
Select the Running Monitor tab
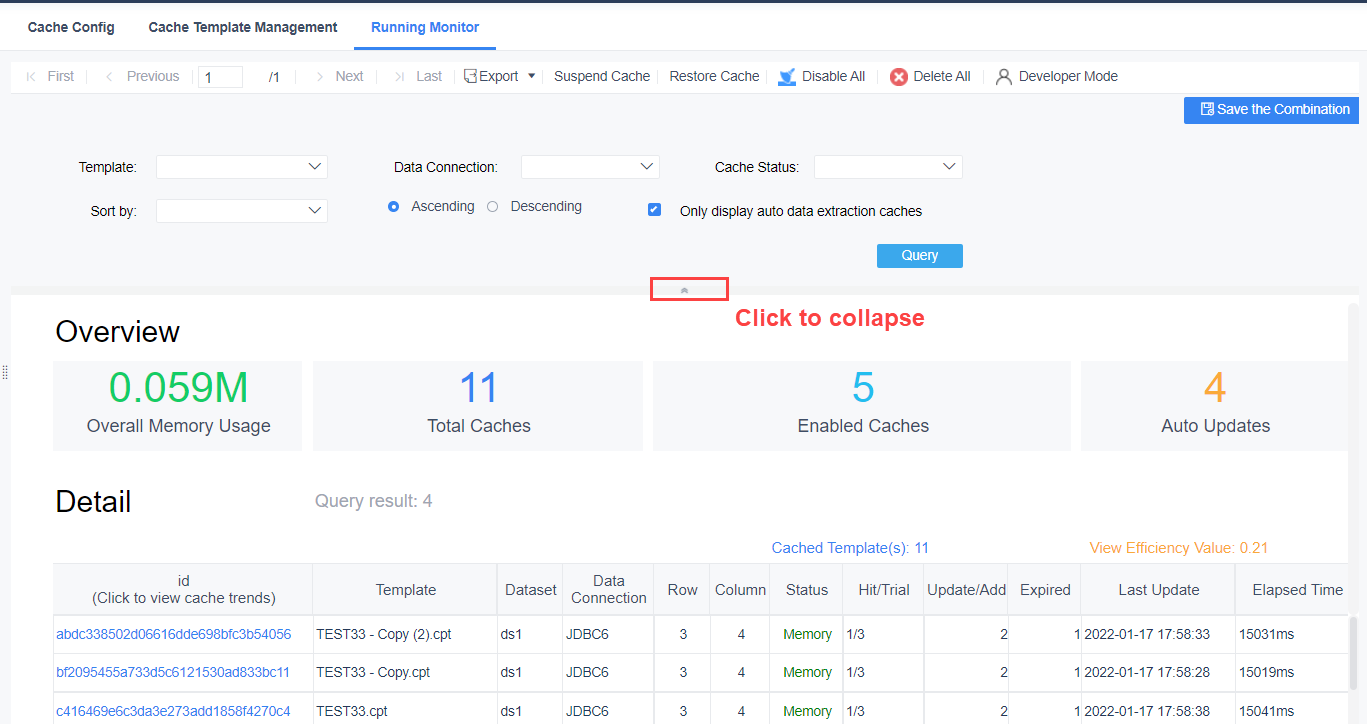pyautogui.click(x=425, y=27)
